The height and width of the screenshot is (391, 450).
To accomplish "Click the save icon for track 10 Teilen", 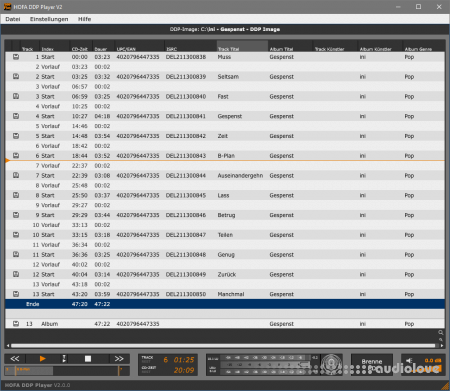I will (x=16, y=235).
